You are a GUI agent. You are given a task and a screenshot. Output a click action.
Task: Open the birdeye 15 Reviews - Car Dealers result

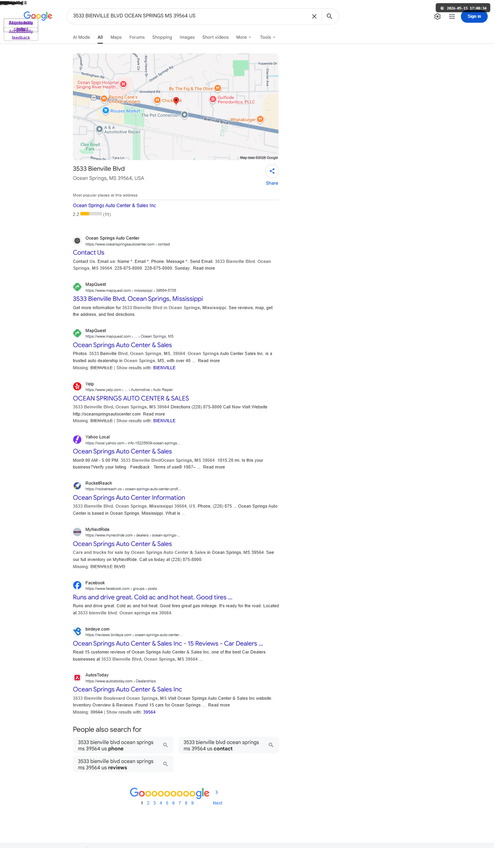coord(168,644)
